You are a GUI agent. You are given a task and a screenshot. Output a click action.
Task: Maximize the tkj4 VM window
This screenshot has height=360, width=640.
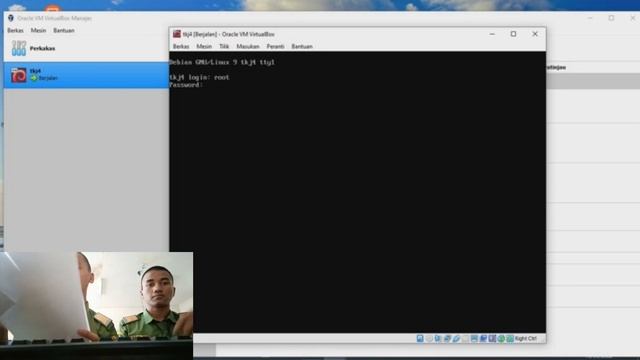click(513, 34)
